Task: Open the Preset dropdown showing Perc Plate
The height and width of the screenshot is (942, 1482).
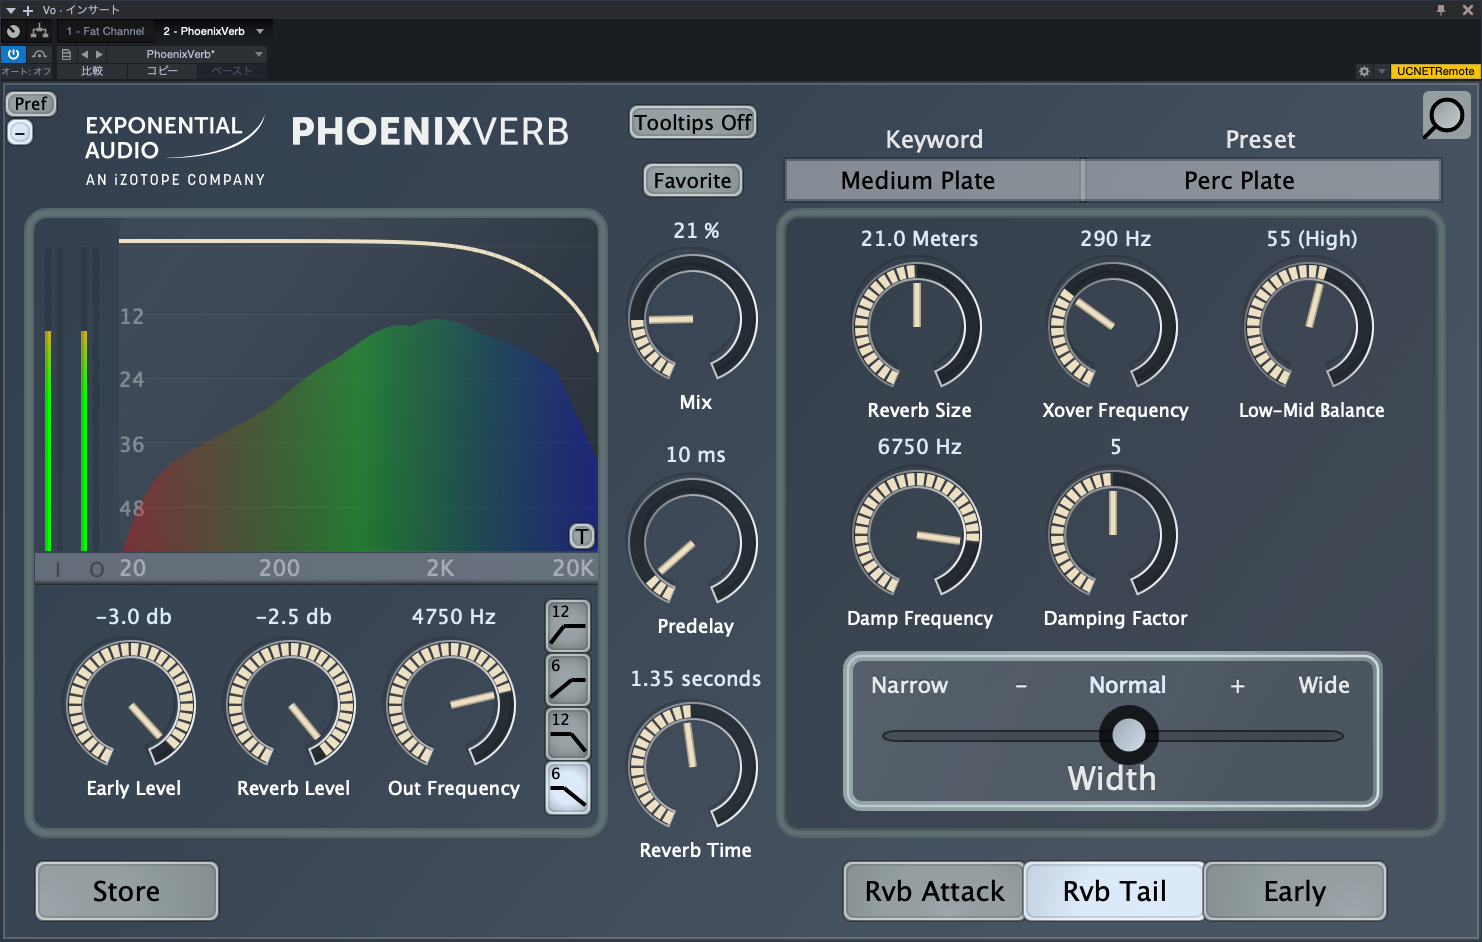Action: point(1262,181)
